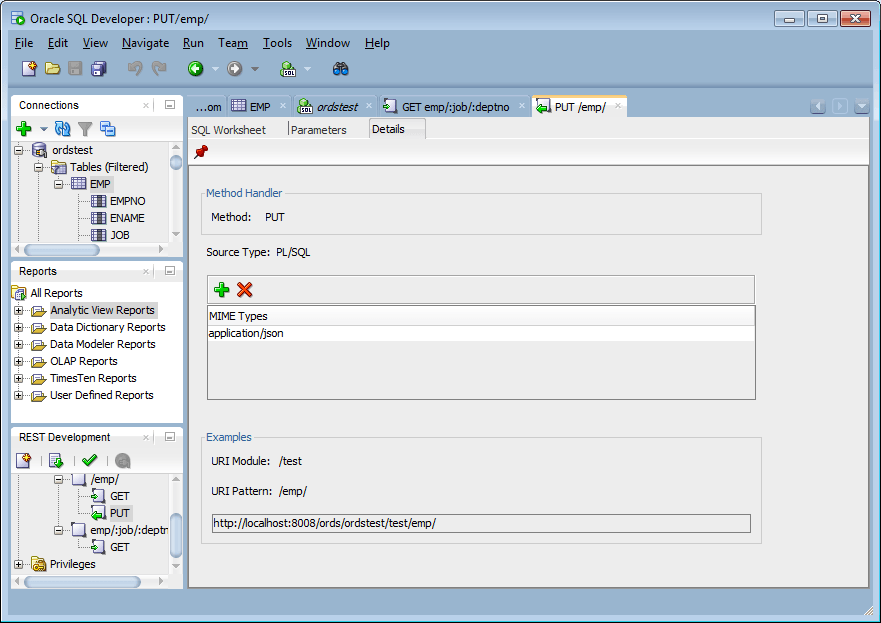The width and height of the screenshot is (881, 623).
Task: Click the green plus New Connection icon
Action: pyautogui.click(x=24, y=129)
